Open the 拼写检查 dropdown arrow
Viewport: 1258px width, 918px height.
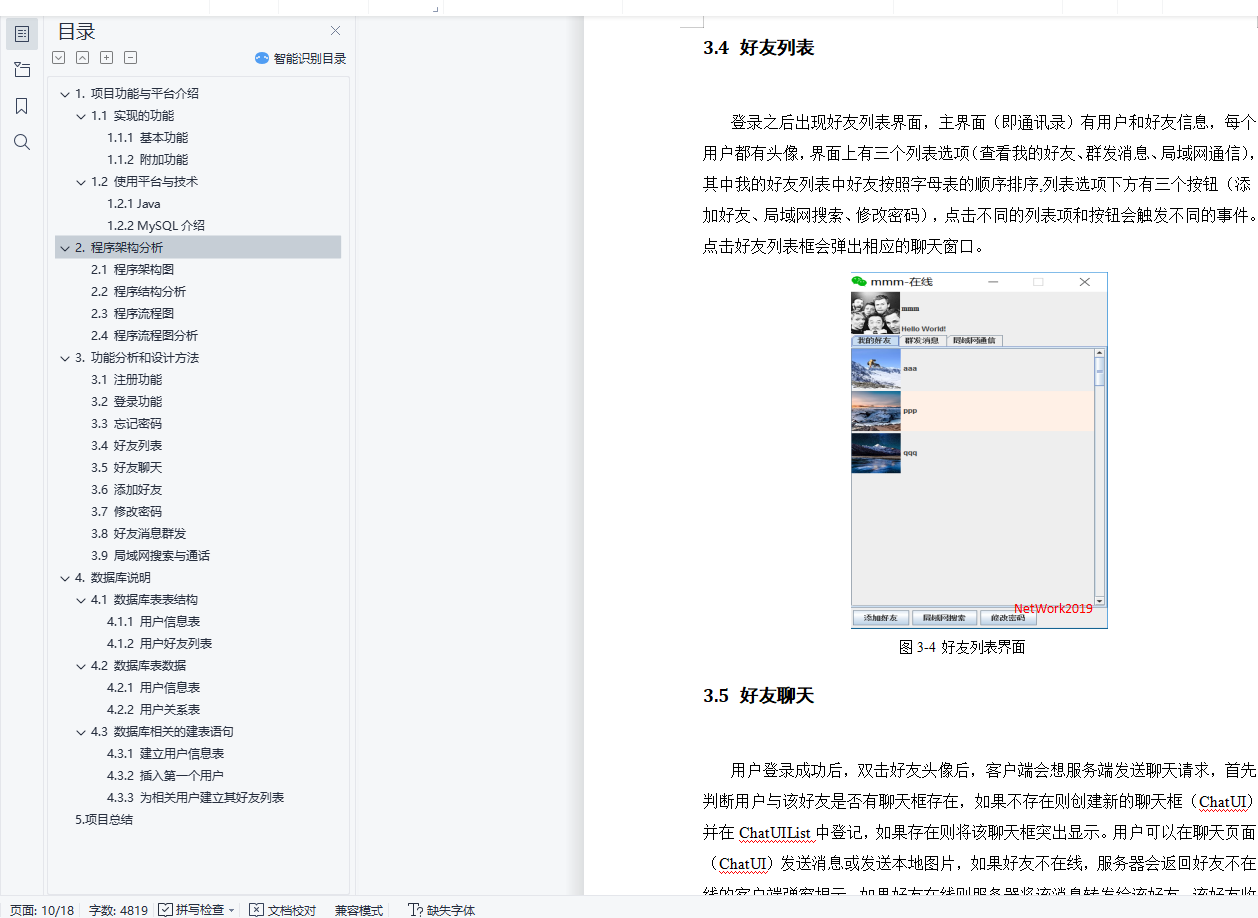[x=232, y=910]
